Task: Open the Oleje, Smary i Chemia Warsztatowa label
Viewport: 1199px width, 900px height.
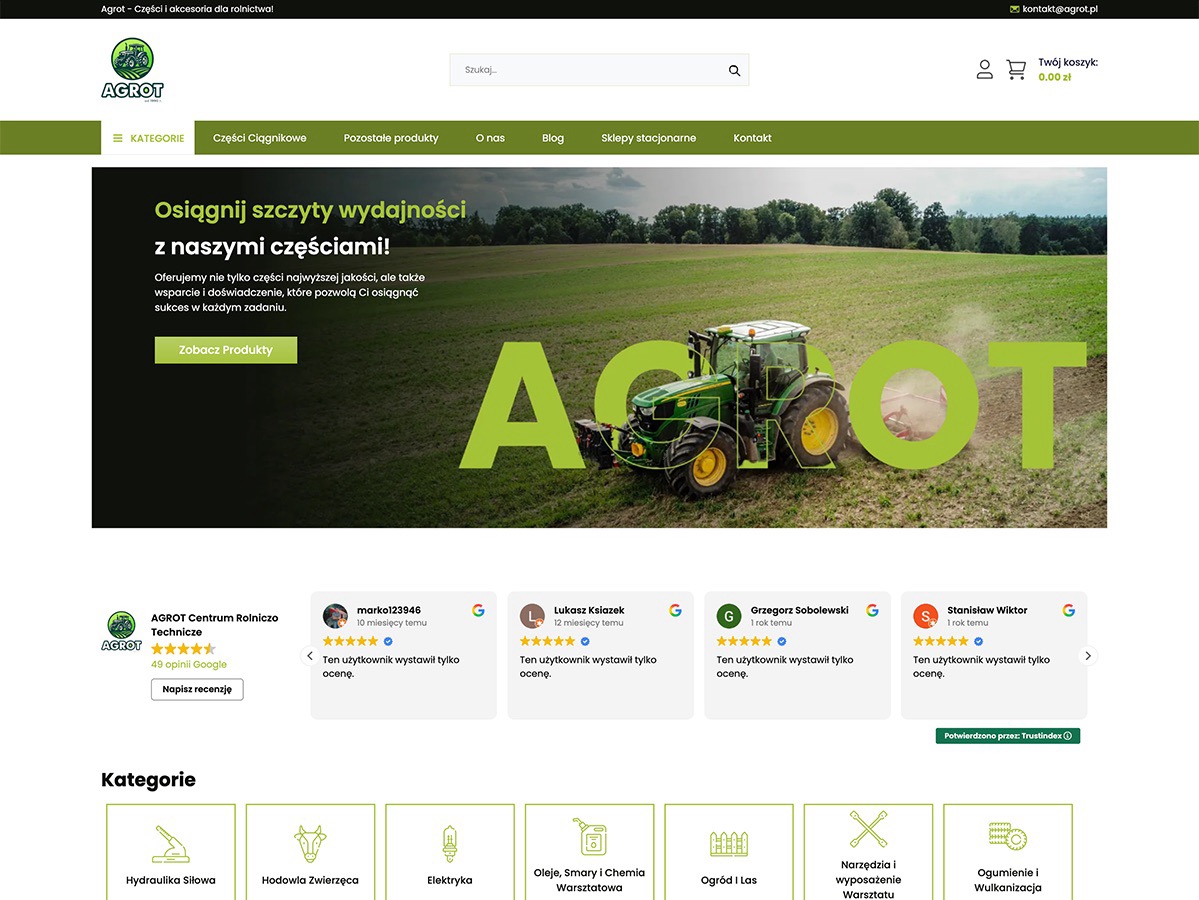Action: [590, 880]
